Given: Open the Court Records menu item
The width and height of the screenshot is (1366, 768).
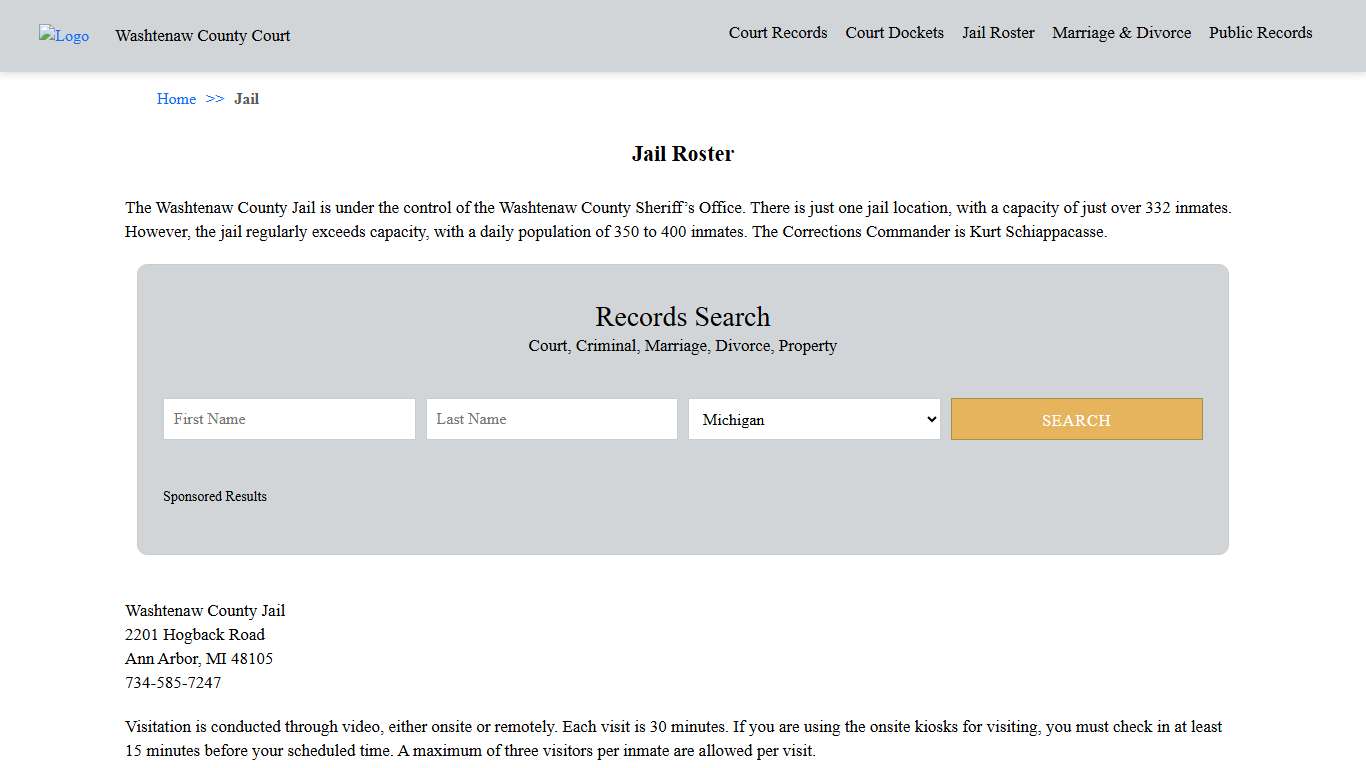Looking at the screenshot, I should point(777,33).
